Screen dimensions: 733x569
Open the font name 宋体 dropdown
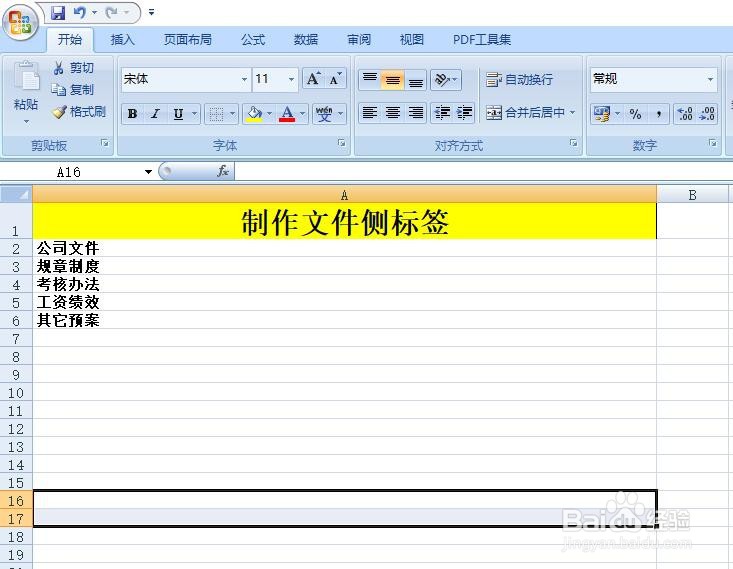tap(244, 79)
